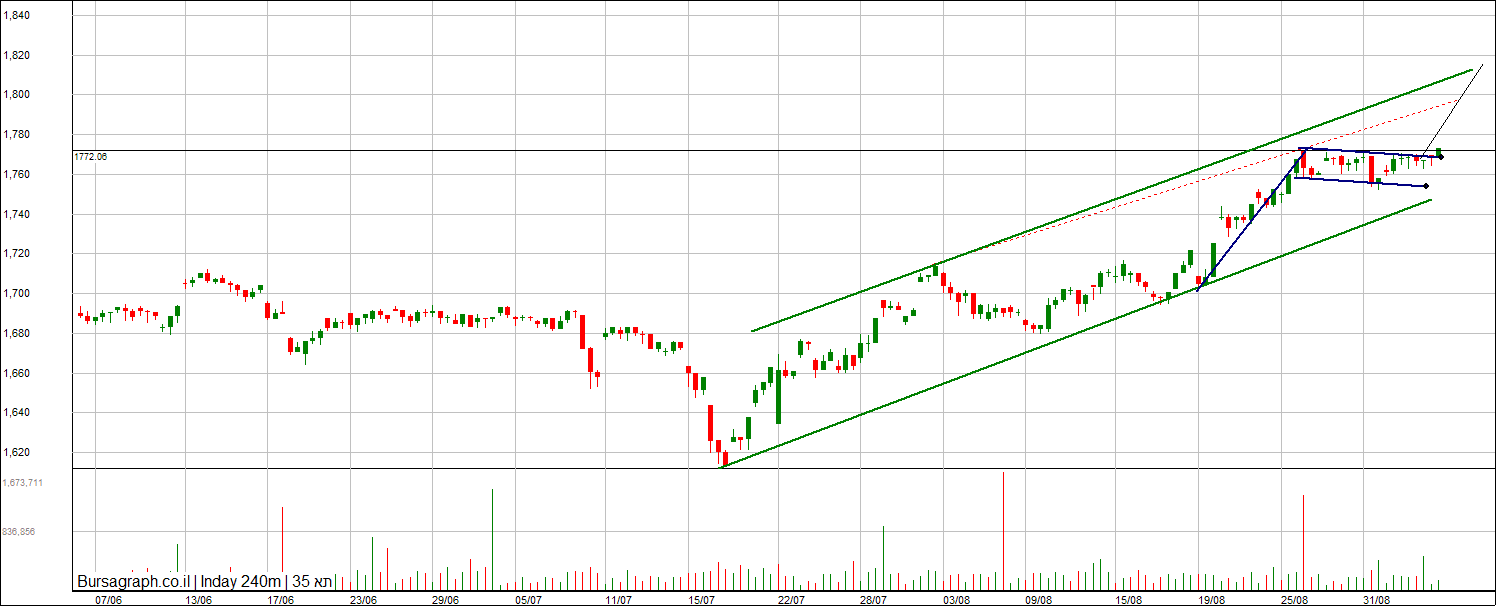
Task: Click the 1,620 price axis label
Action: click(x=15, y=453)
